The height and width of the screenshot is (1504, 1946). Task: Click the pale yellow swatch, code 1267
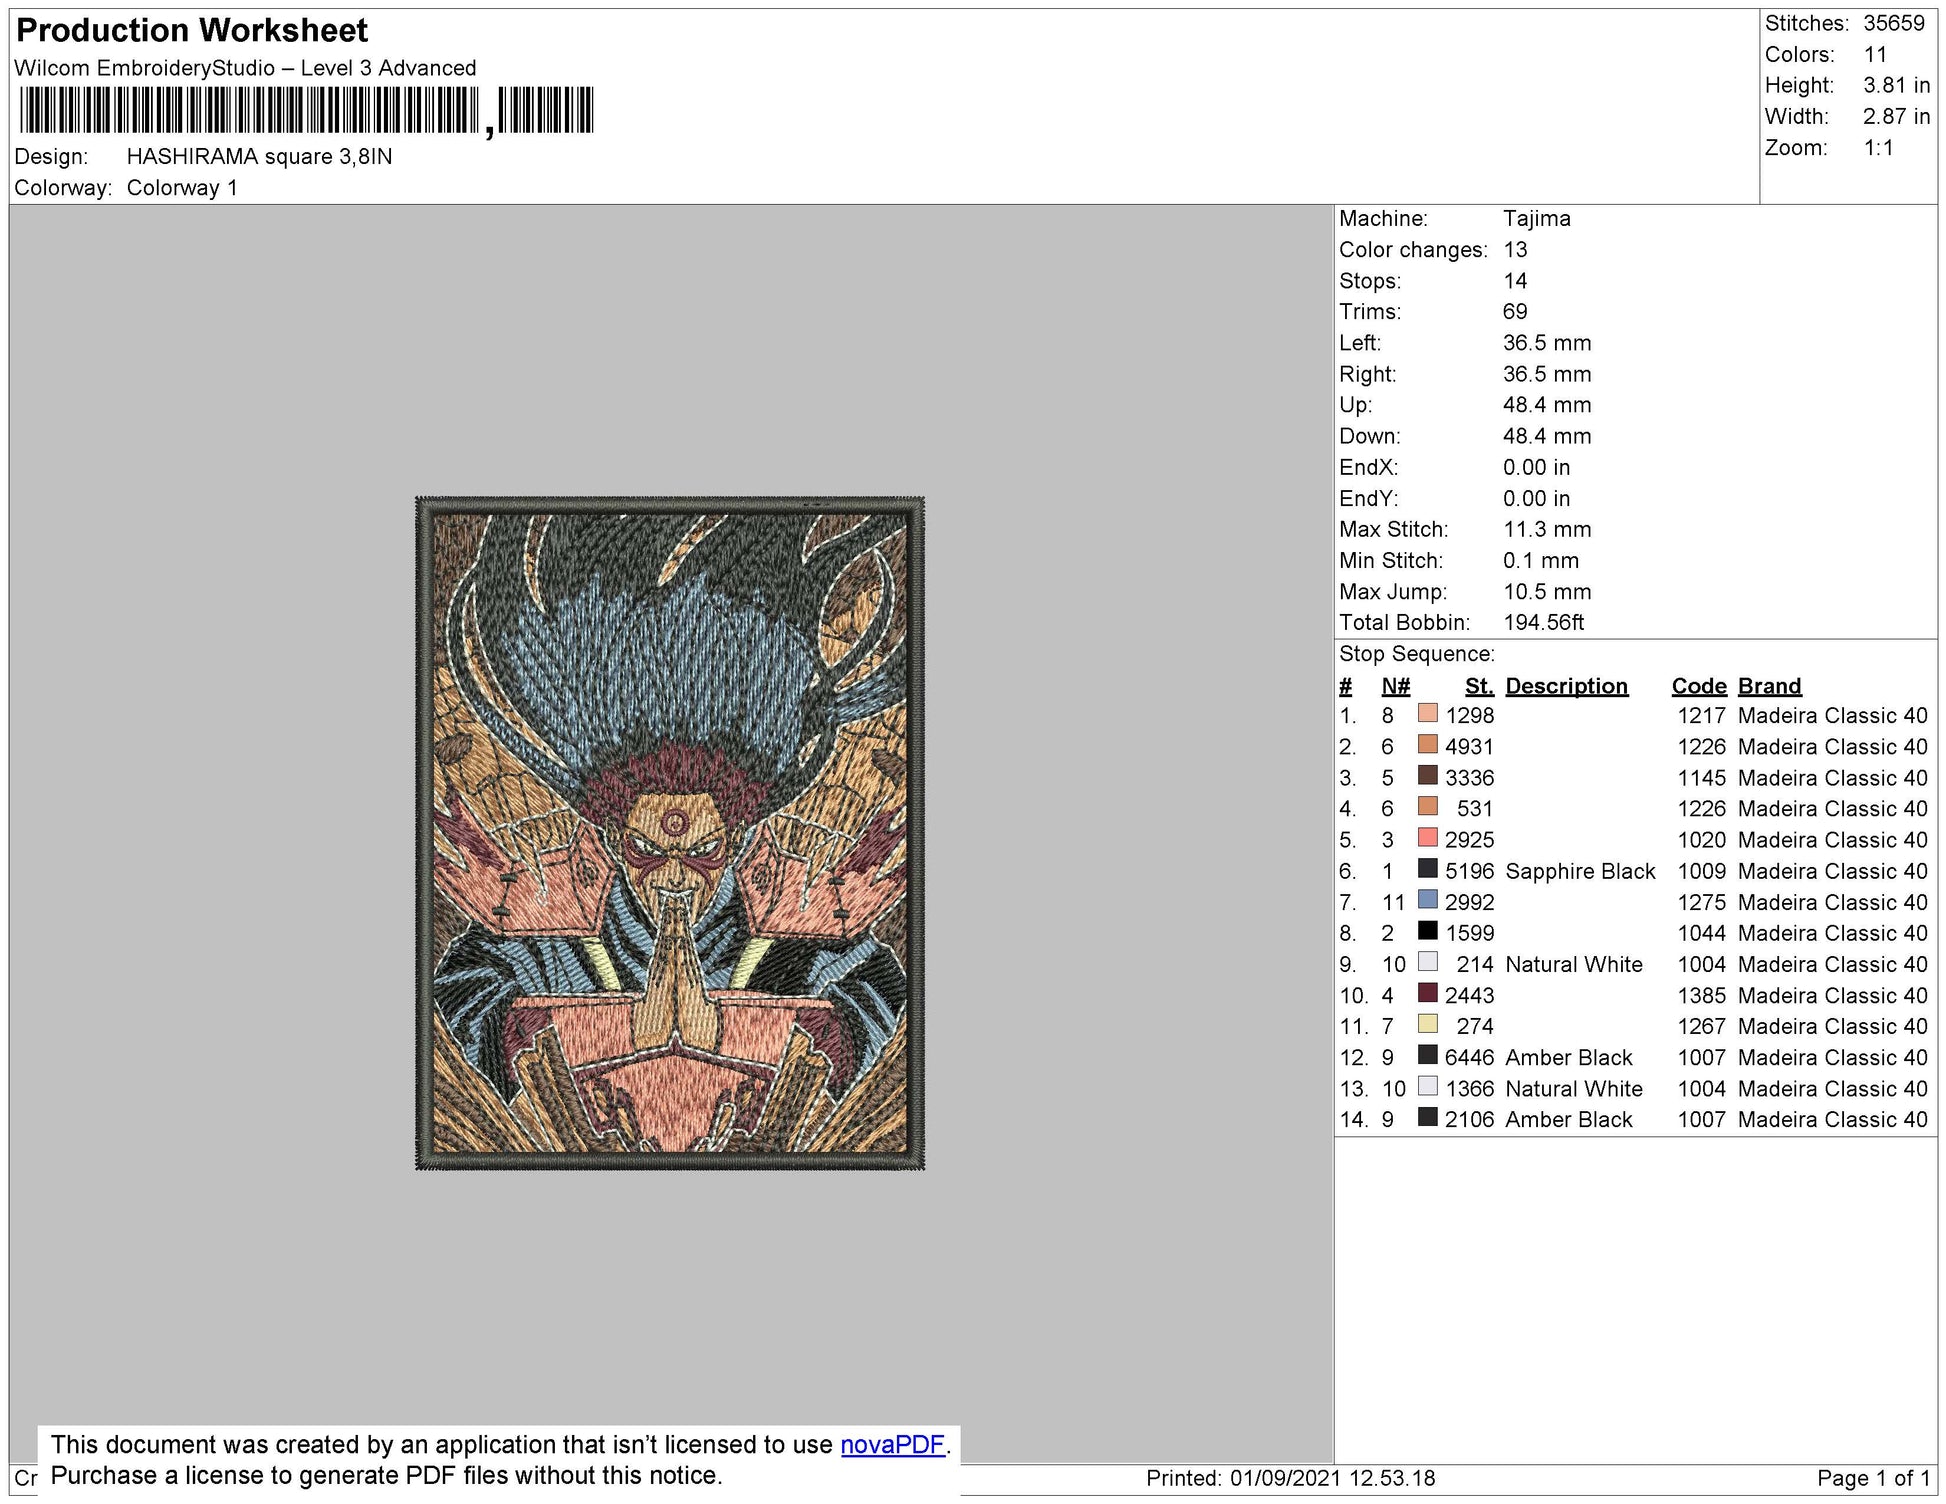1427,1024
